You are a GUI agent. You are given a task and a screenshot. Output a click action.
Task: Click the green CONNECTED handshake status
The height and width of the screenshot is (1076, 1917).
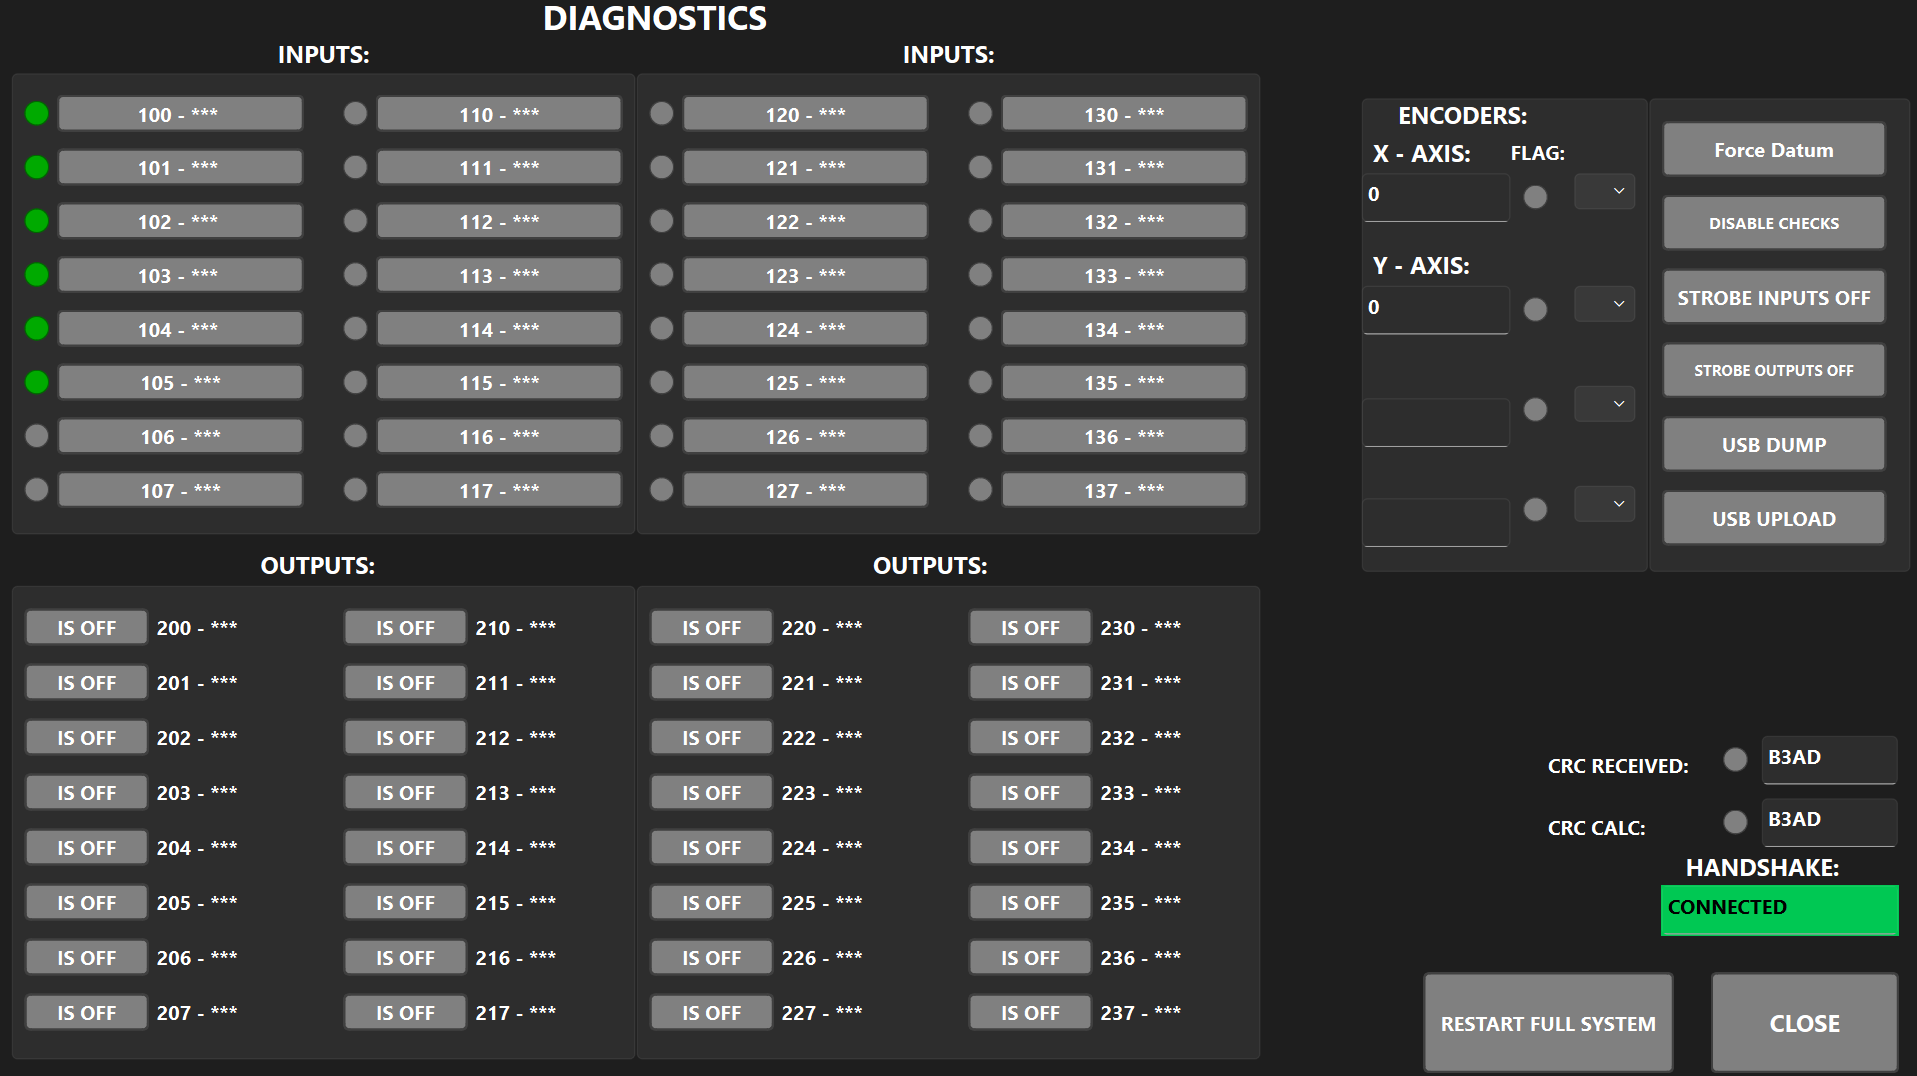[1780, 910]
